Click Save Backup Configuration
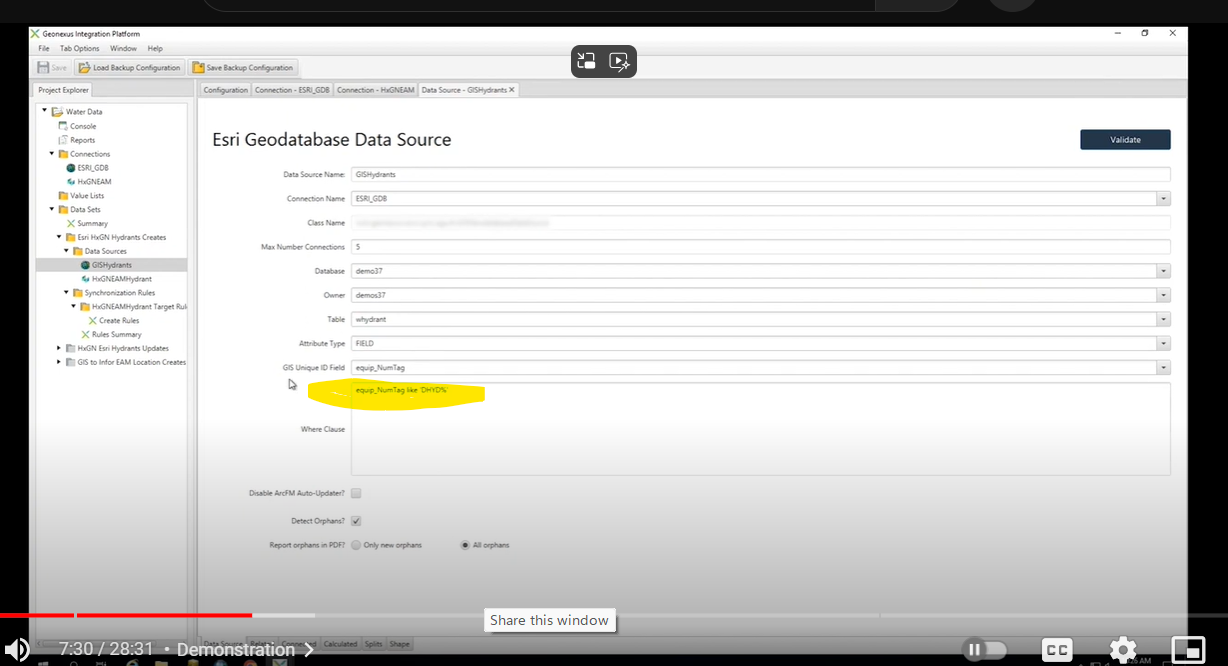The image size is (1228, 666). (x=243, y=67)
